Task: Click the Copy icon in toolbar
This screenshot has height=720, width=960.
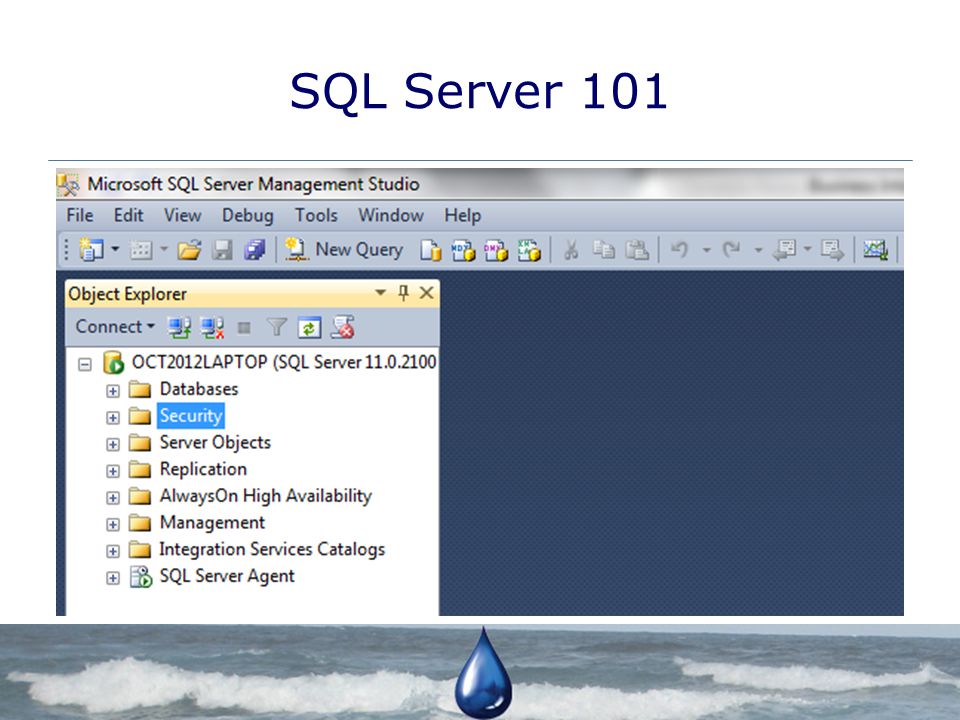Action: click(x=604, y=250)
